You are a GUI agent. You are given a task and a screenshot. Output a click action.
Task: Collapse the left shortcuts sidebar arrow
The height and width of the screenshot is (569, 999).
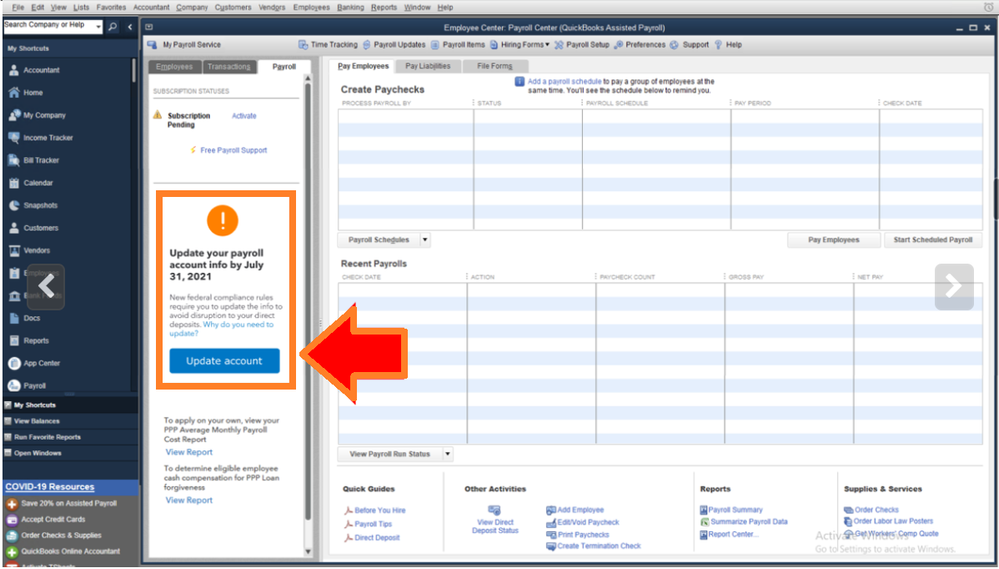[130, 26]
